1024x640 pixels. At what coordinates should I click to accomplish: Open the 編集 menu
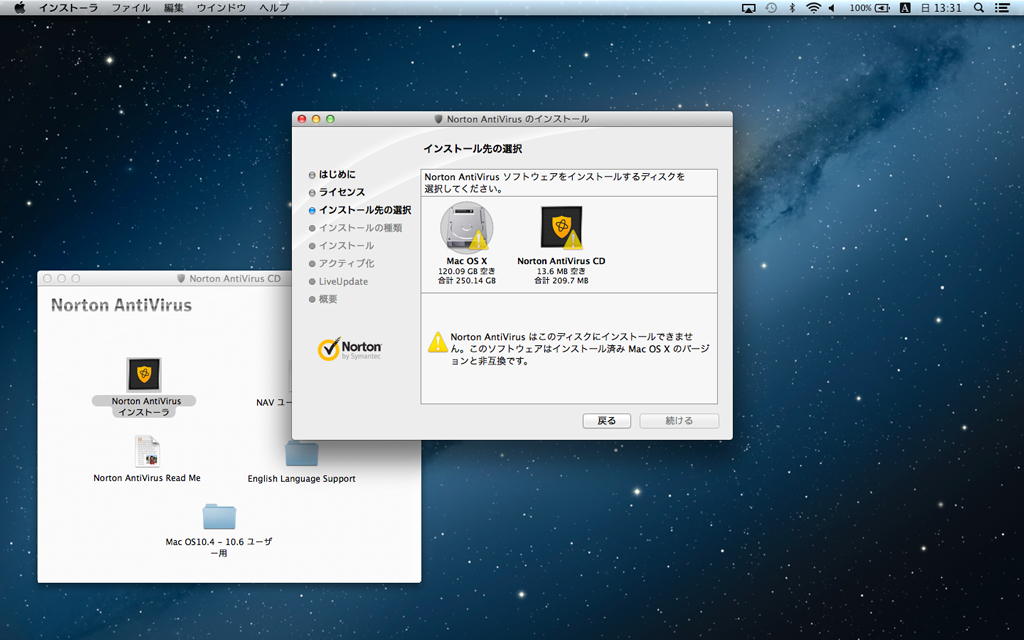coord(173,8)
